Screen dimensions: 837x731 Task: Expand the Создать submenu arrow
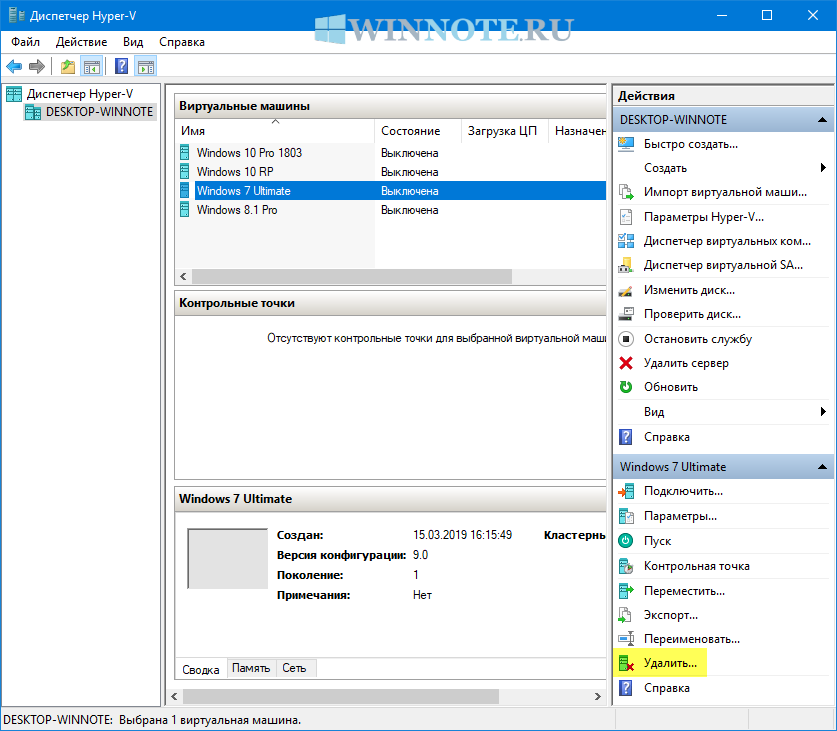[823, 168]
